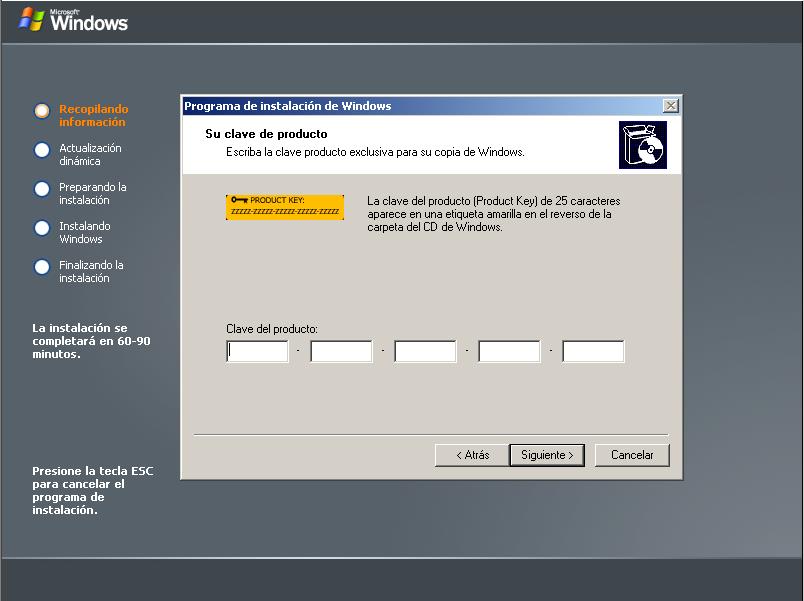The height and width of the screenshot is (601, 804).
Task: Click the 'Recopilando información' step text
Action: click(x=93, y=115)
